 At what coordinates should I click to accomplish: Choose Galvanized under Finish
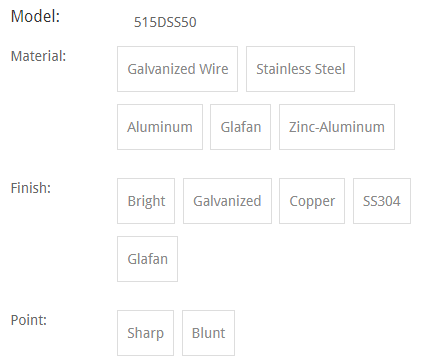point(227,201)
